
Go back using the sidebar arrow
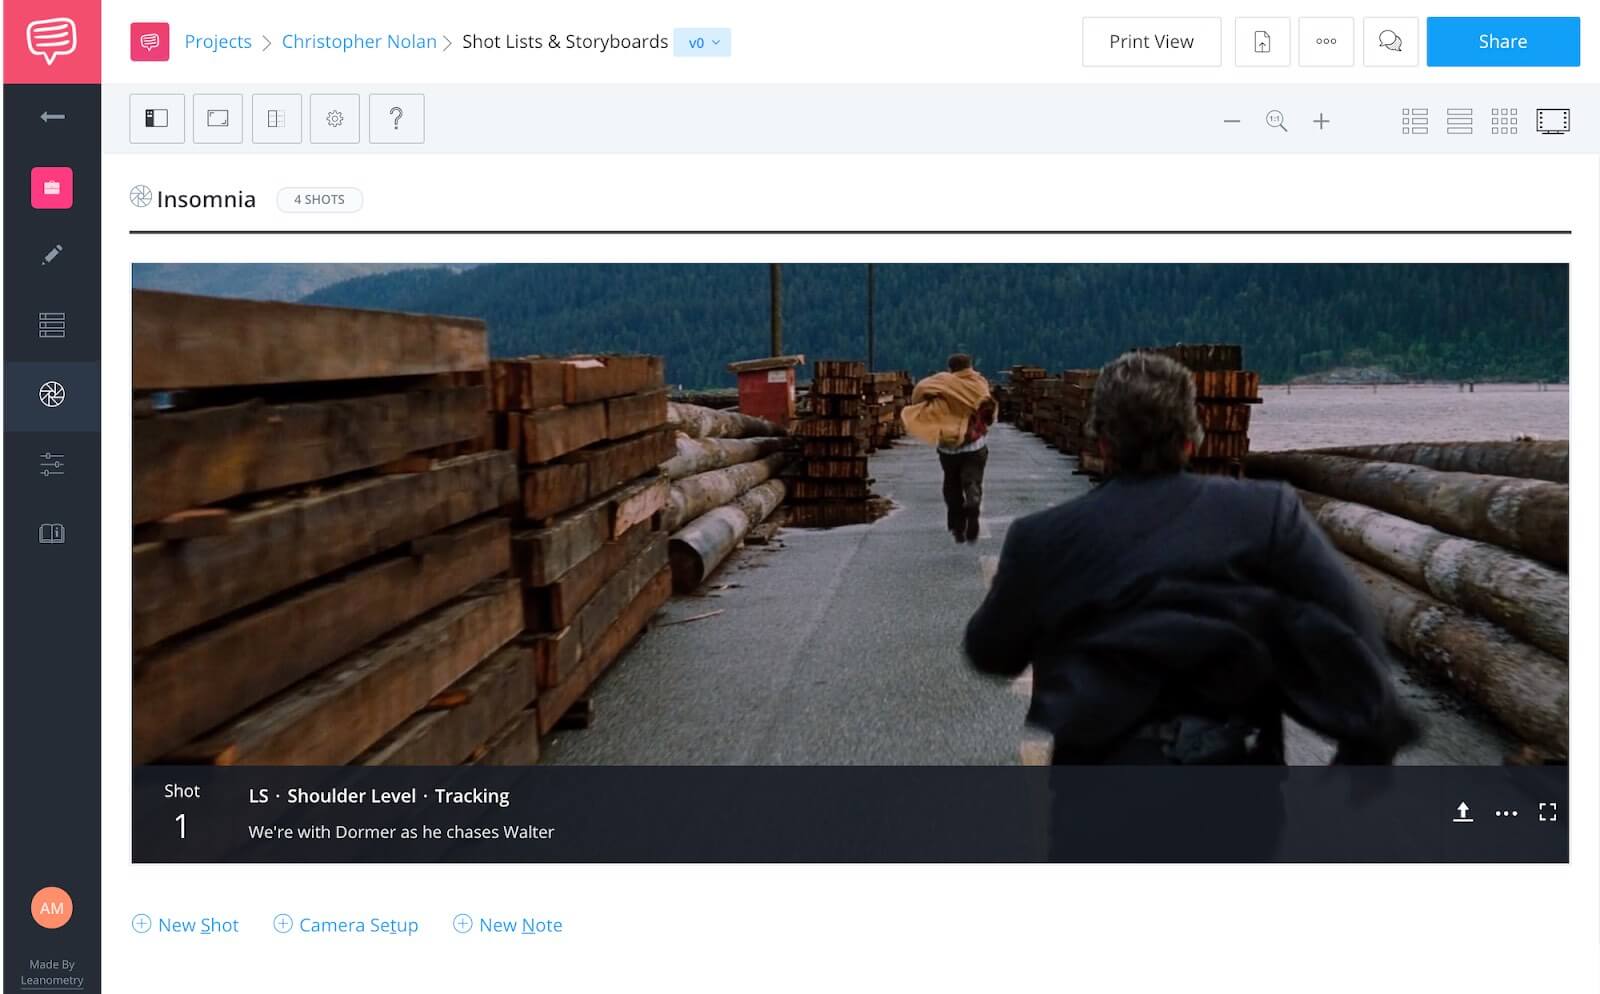[52, 117]
